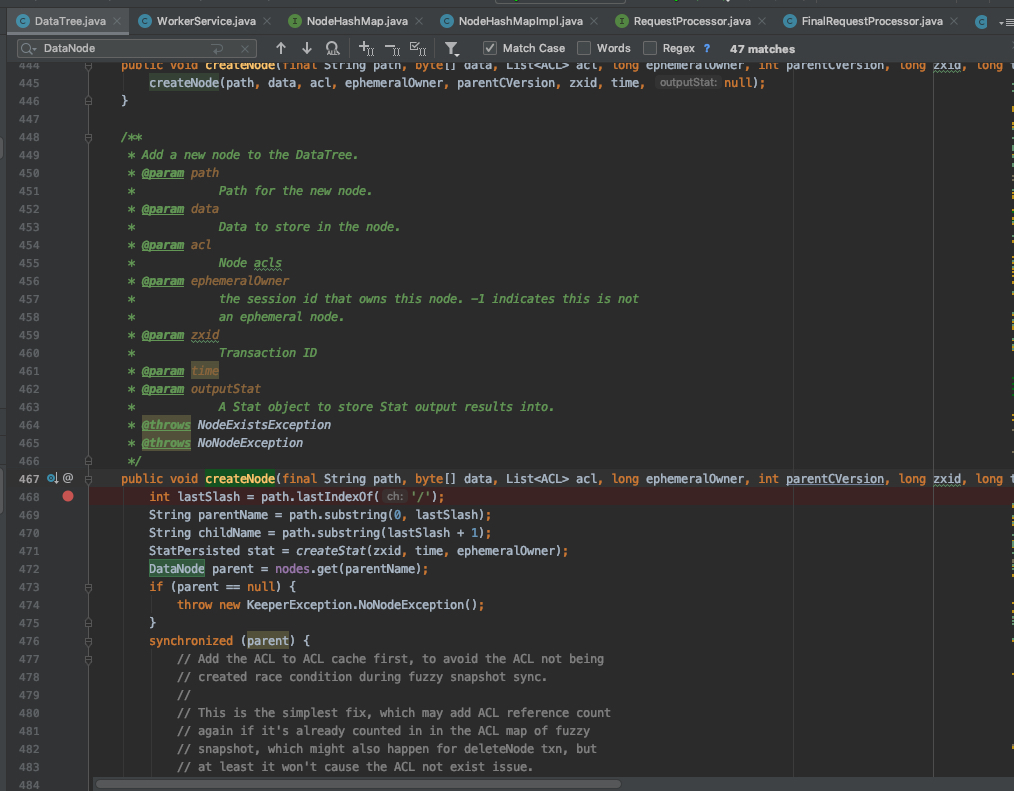Click the createNode method name on line 467
This screenshot has width=1014, height=791.
(240, 479)
